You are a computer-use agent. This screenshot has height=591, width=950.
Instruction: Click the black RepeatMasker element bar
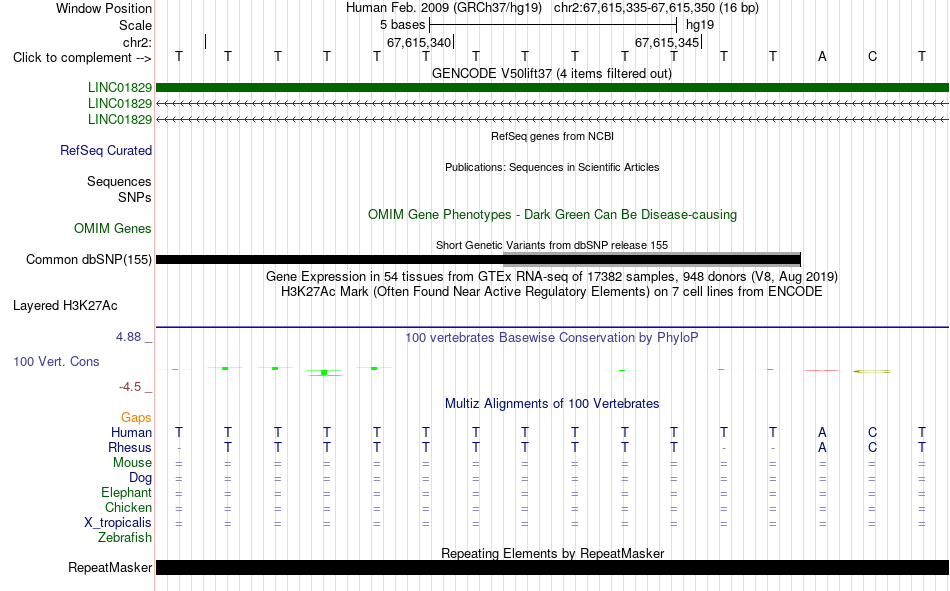(x=552, y=567)
